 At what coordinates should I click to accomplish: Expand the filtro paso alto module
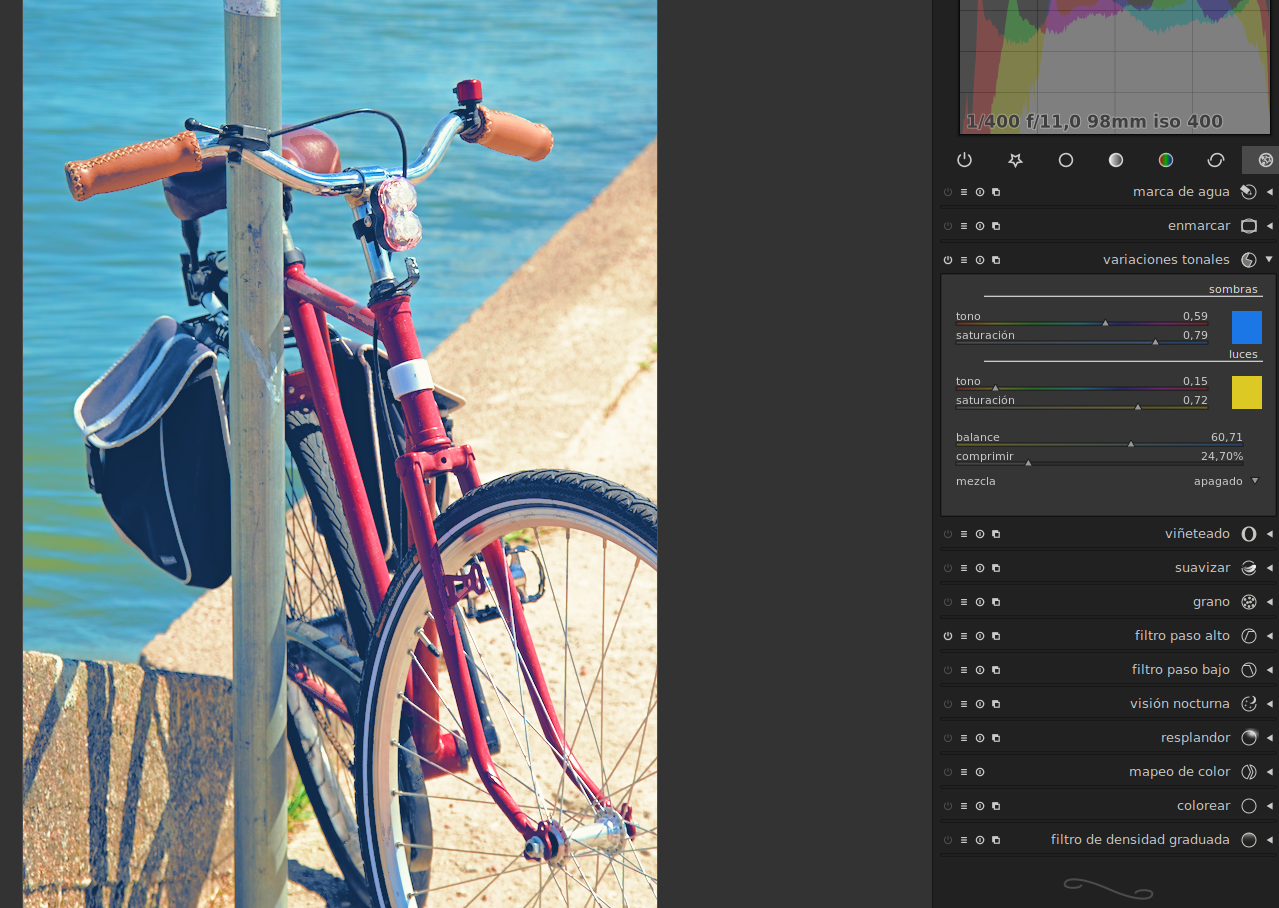click(1269, 636)
